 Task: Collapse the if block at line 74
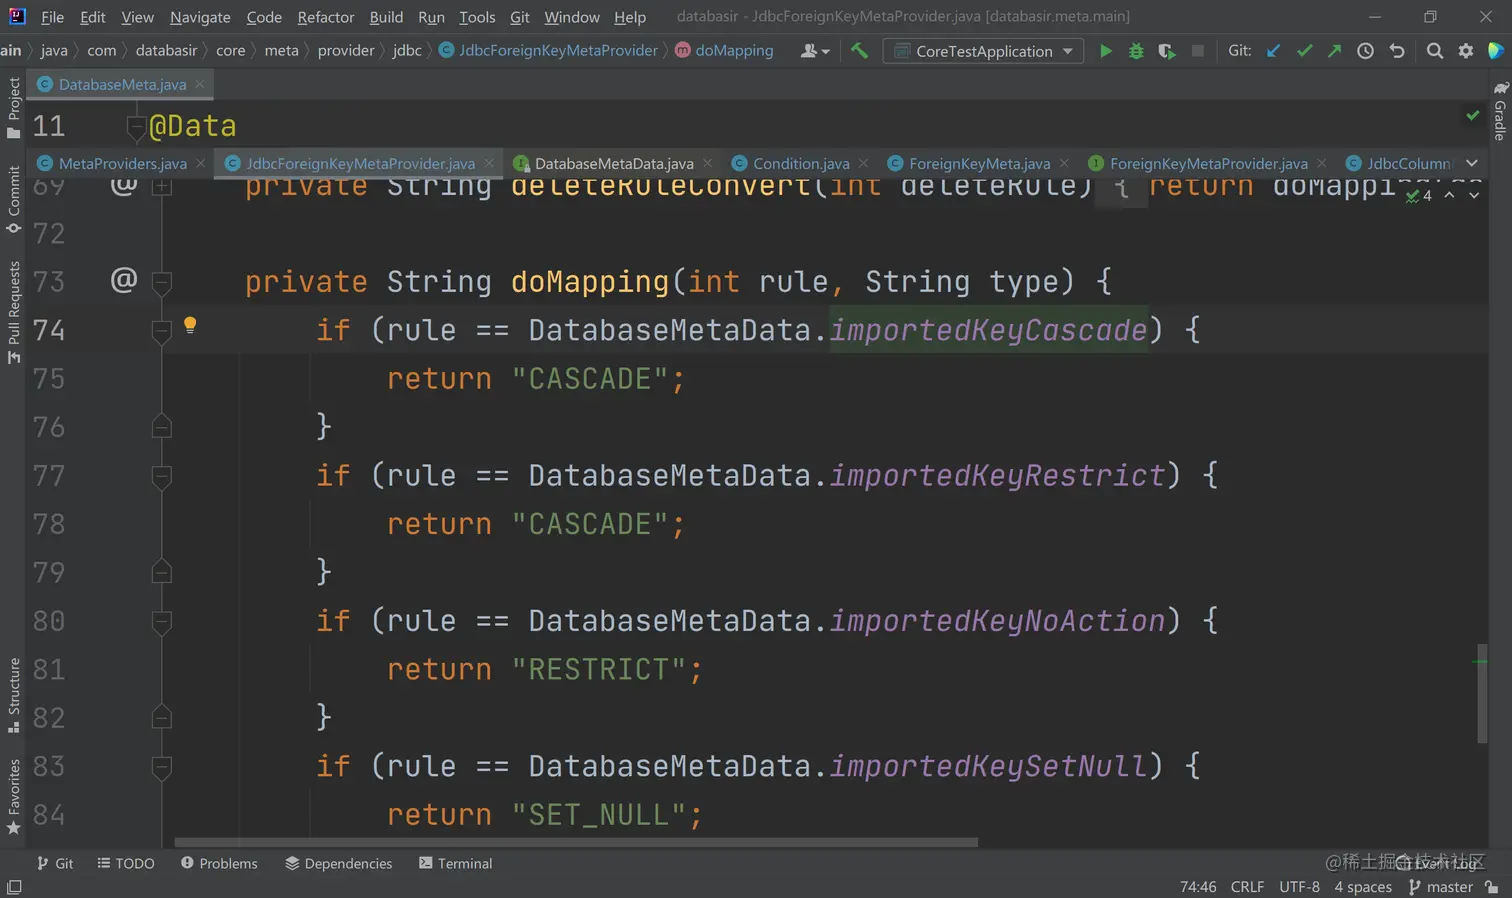[162, 331]
